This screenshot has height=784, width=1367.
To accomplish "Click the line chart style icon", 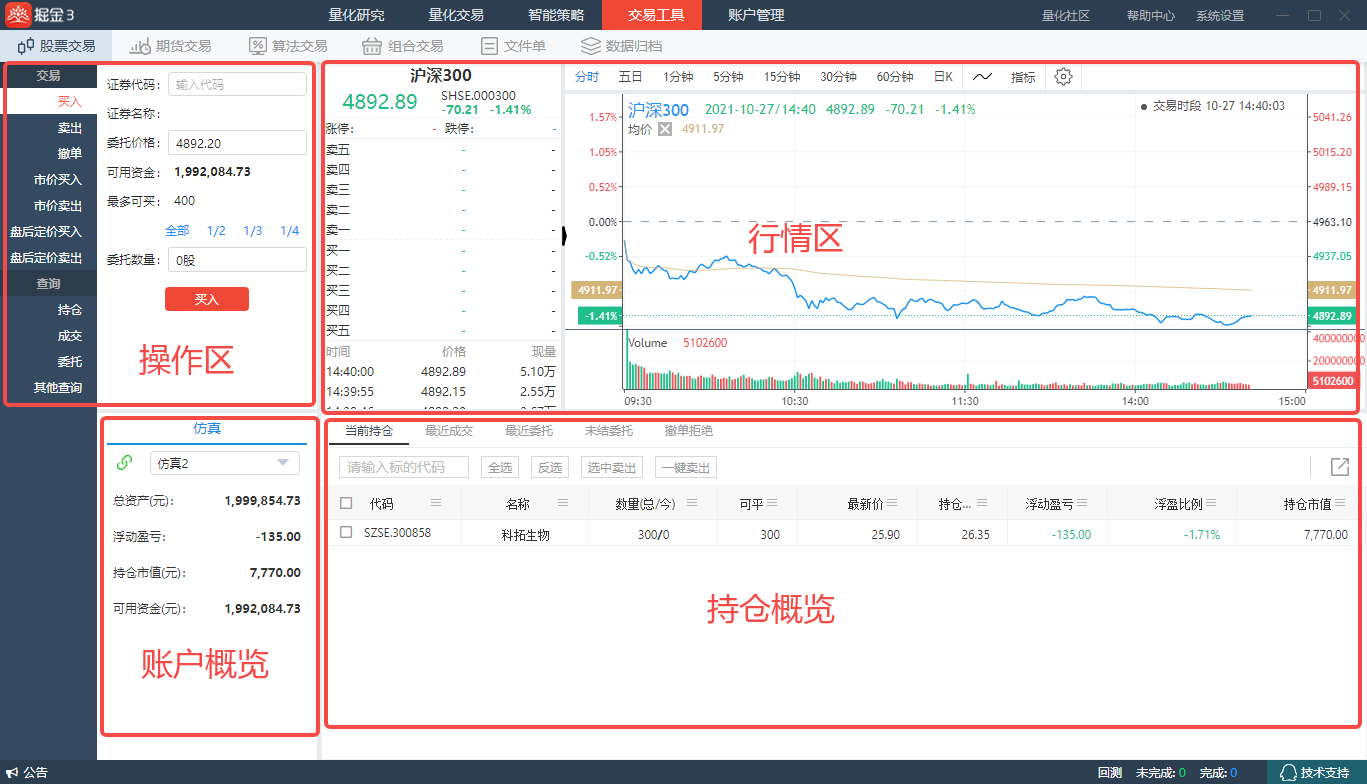I will point(983,77).
